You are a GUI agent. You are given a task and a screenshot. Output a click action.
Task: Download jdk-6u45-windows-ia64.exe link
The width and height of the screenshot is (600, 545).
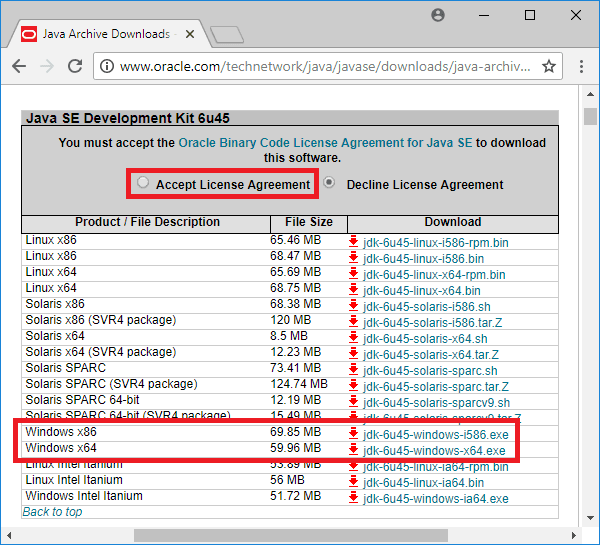coord(435,499)
